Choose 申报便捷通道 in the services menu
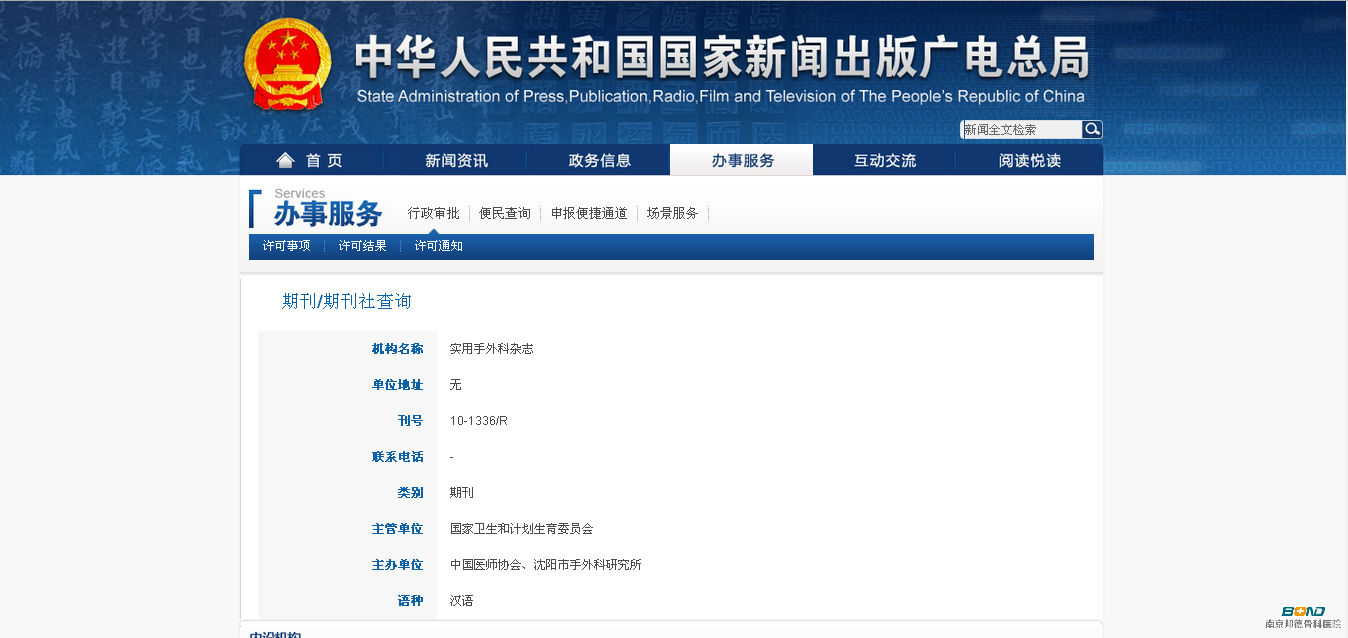The height and width of the screenshot is (638, 1348). click(x=589, y=213)
